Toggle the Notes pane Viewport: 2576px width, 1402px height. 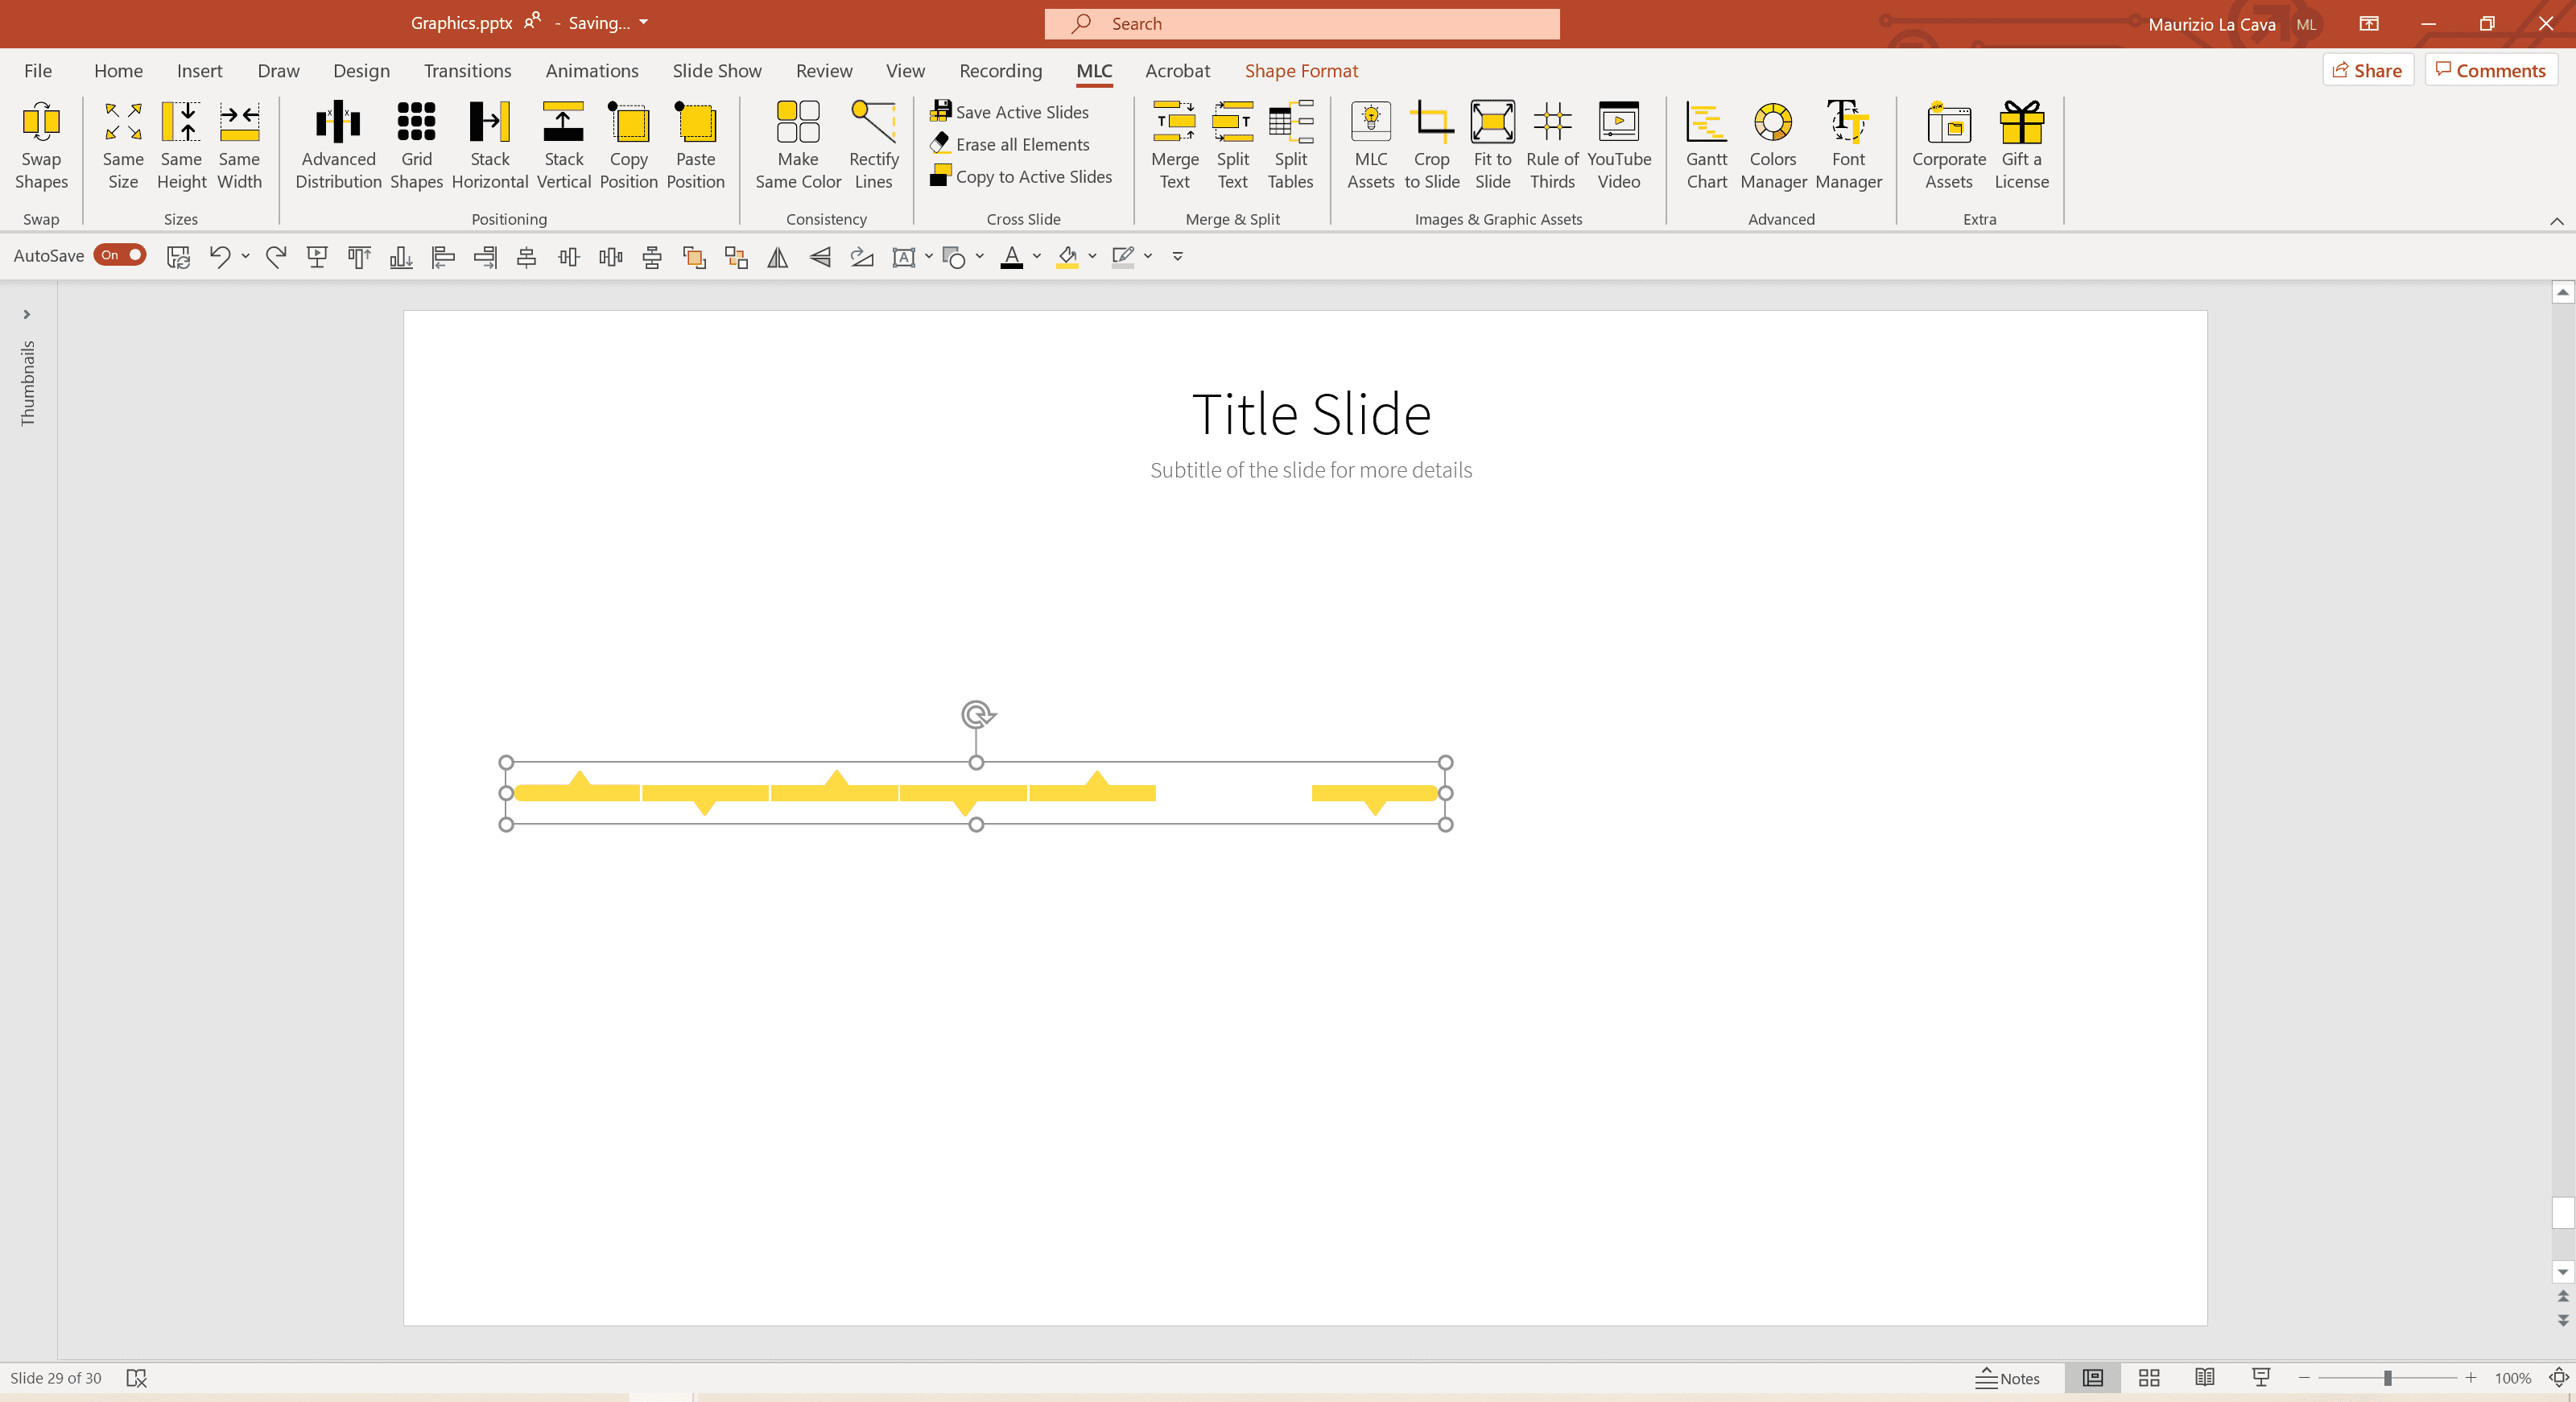[2007, 1378]
